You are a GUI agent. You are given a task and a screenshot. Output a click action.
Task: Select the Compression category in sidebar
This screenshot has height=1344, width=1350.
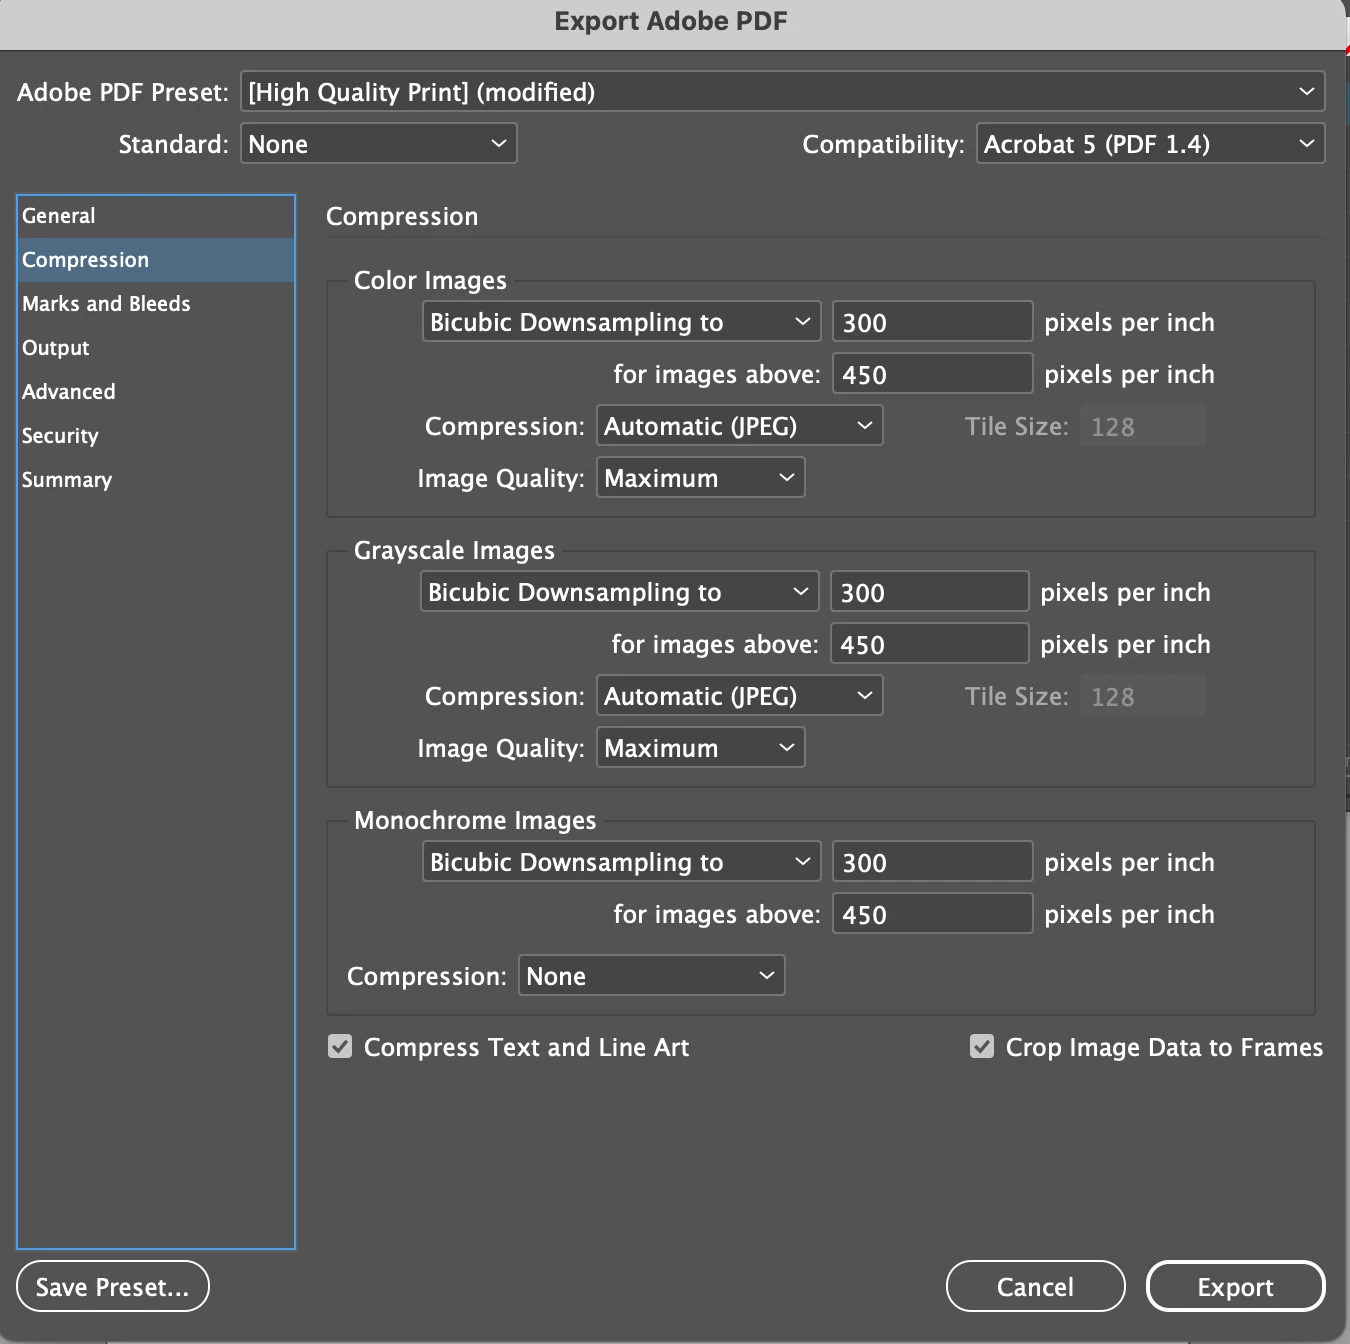pyautogui.click(x=156, y=260)
